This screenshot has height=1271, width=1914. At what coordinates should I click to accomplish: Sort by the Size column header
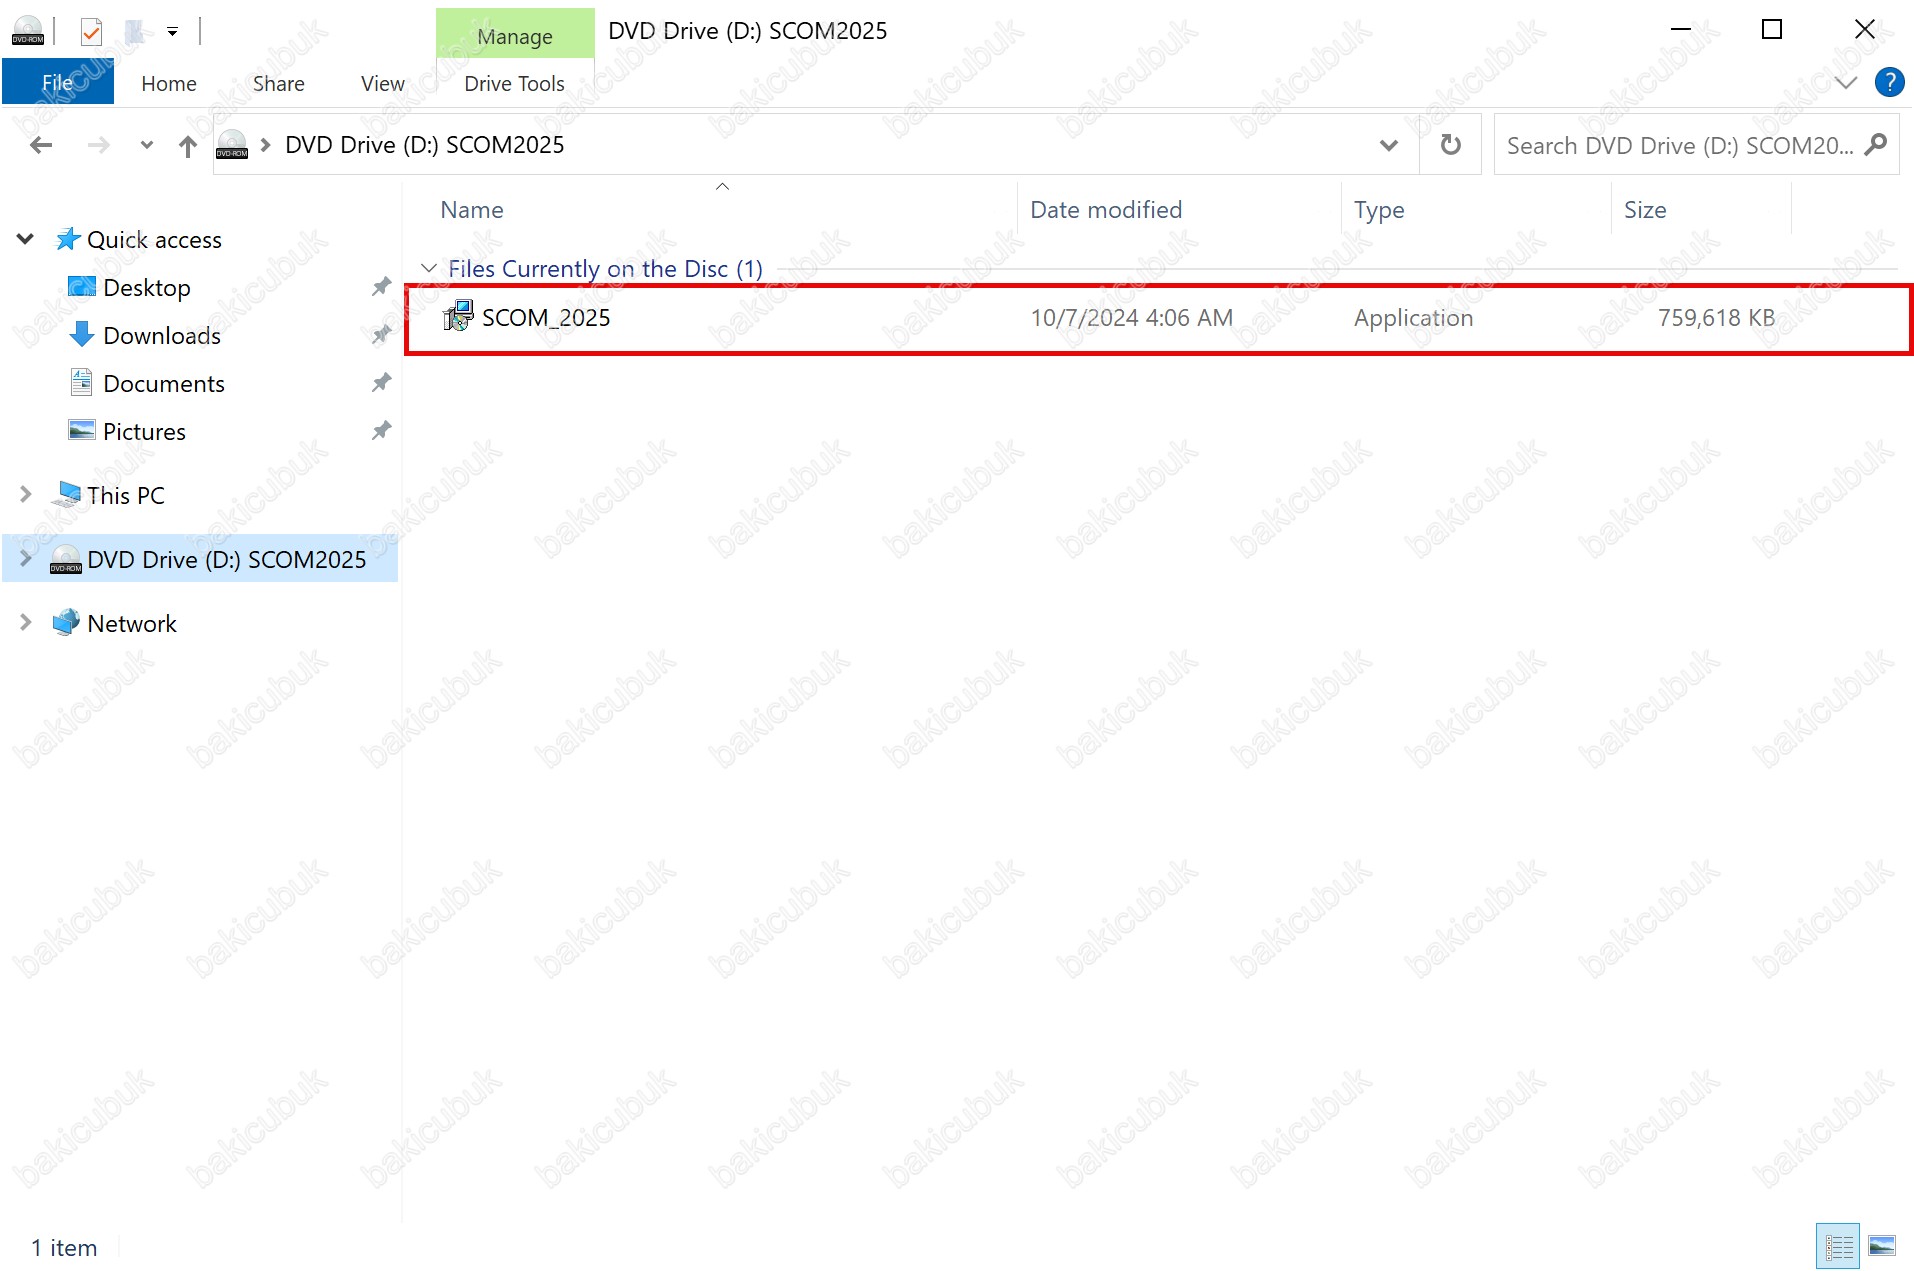coord(1700,210)
